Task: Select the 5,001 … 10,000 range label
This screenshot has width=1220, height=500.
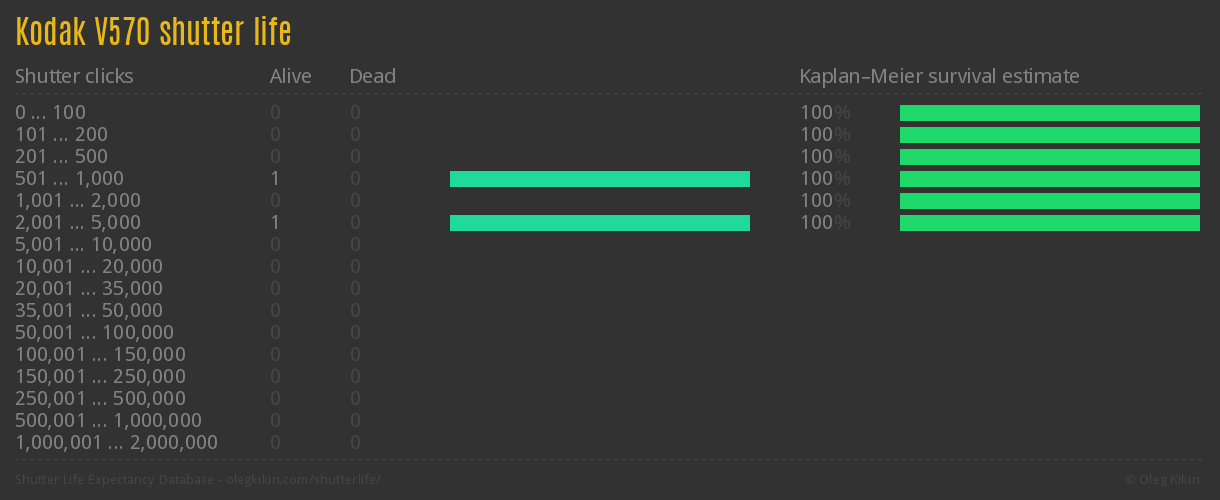Action: [x=83, y=245]
